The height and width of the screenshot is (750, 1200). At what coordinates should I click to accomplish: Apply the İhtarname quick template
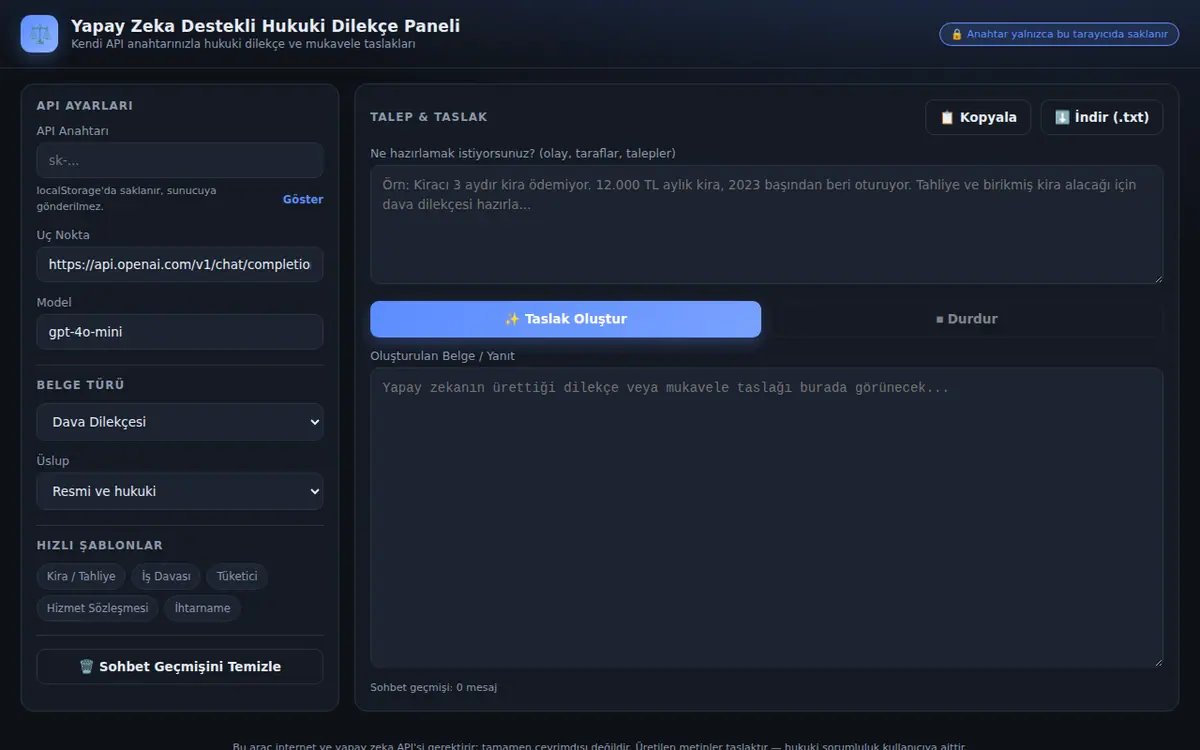pos(202,608)
